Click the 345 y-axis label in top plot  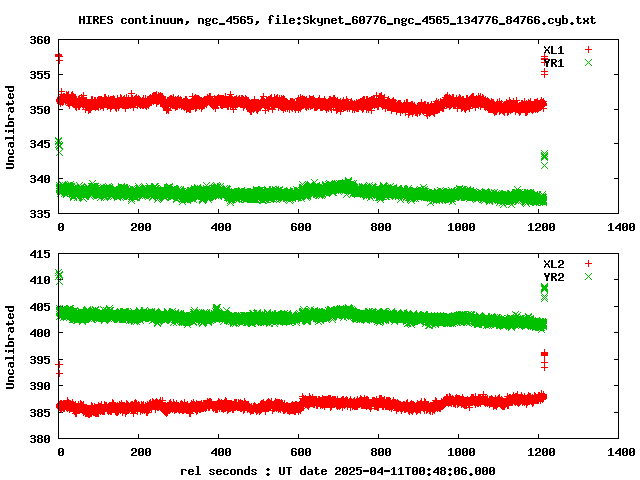click(x=40, y=144)
